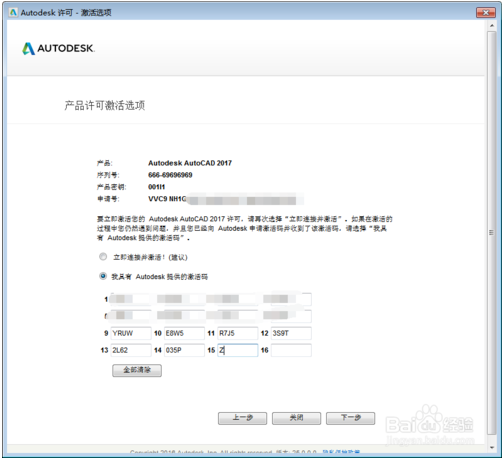Click the scrollbar down arrow
The image size is (503, 458).
click(x=492, y=447)
